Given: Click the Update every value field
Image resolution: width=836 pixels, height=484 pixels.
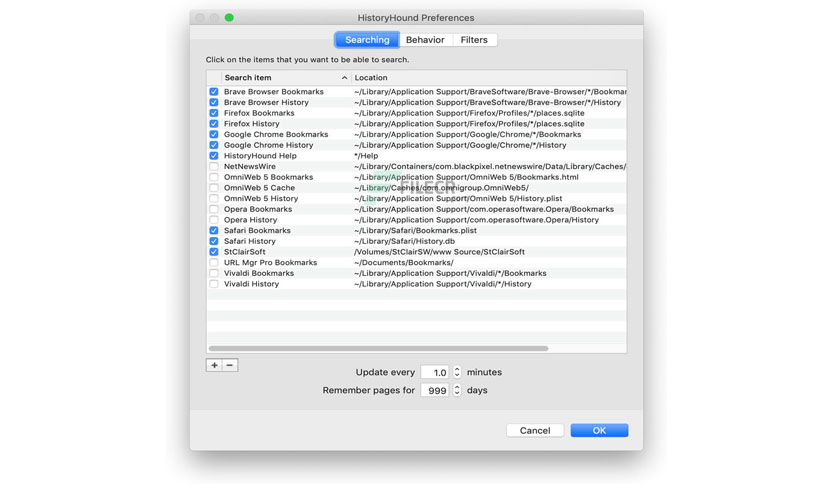Looking at the screenshot, I should coord(436,373).
